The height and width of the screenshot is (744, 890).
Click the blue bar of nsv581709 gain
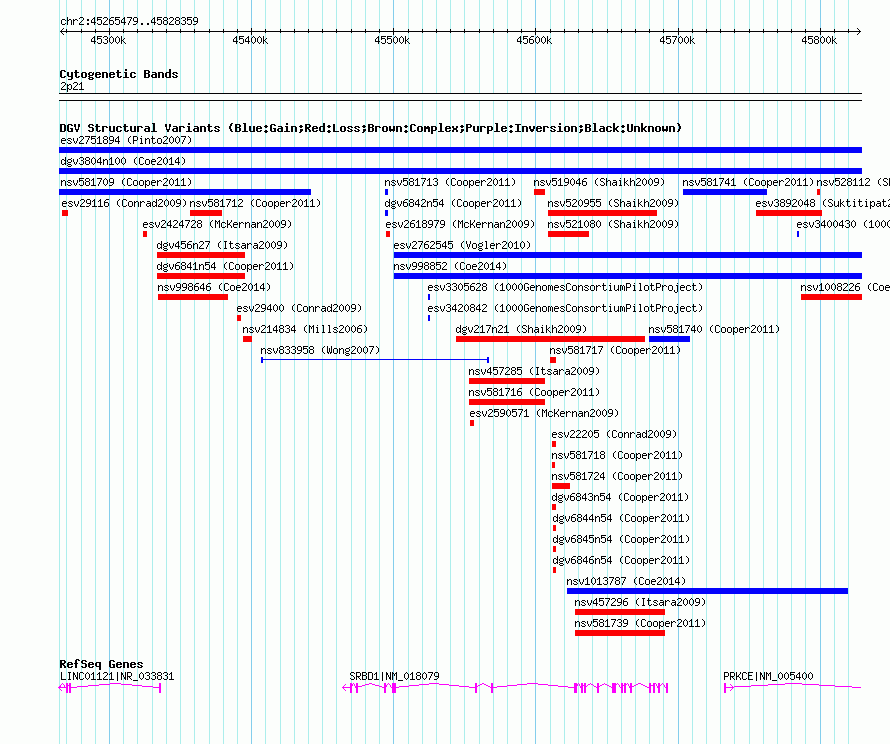(185, 192)
